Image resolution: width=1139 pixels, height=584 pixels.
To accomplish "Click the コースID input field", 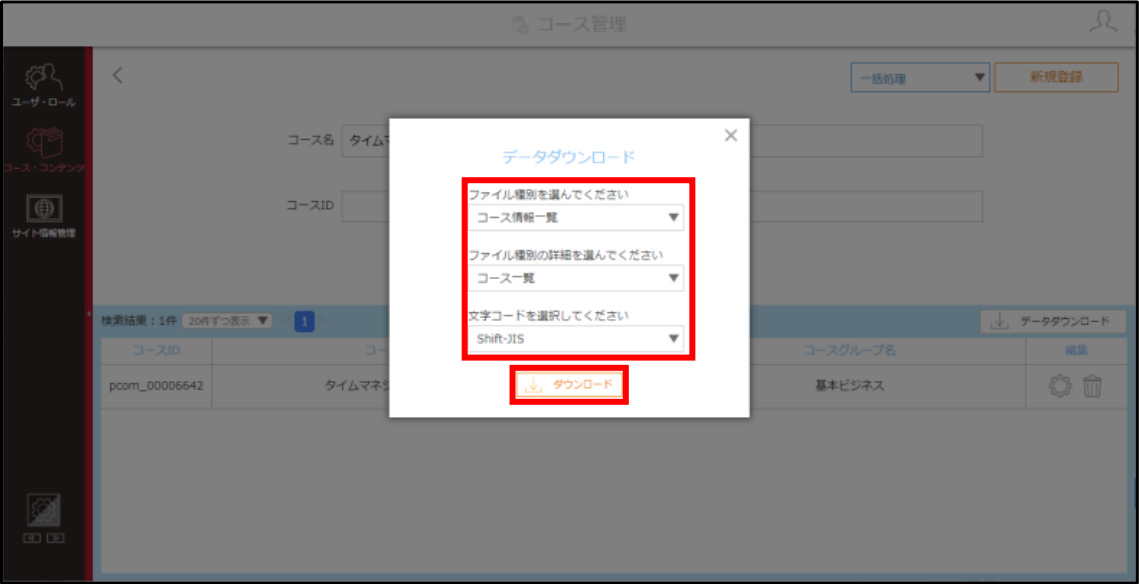I will coord(662,206).
